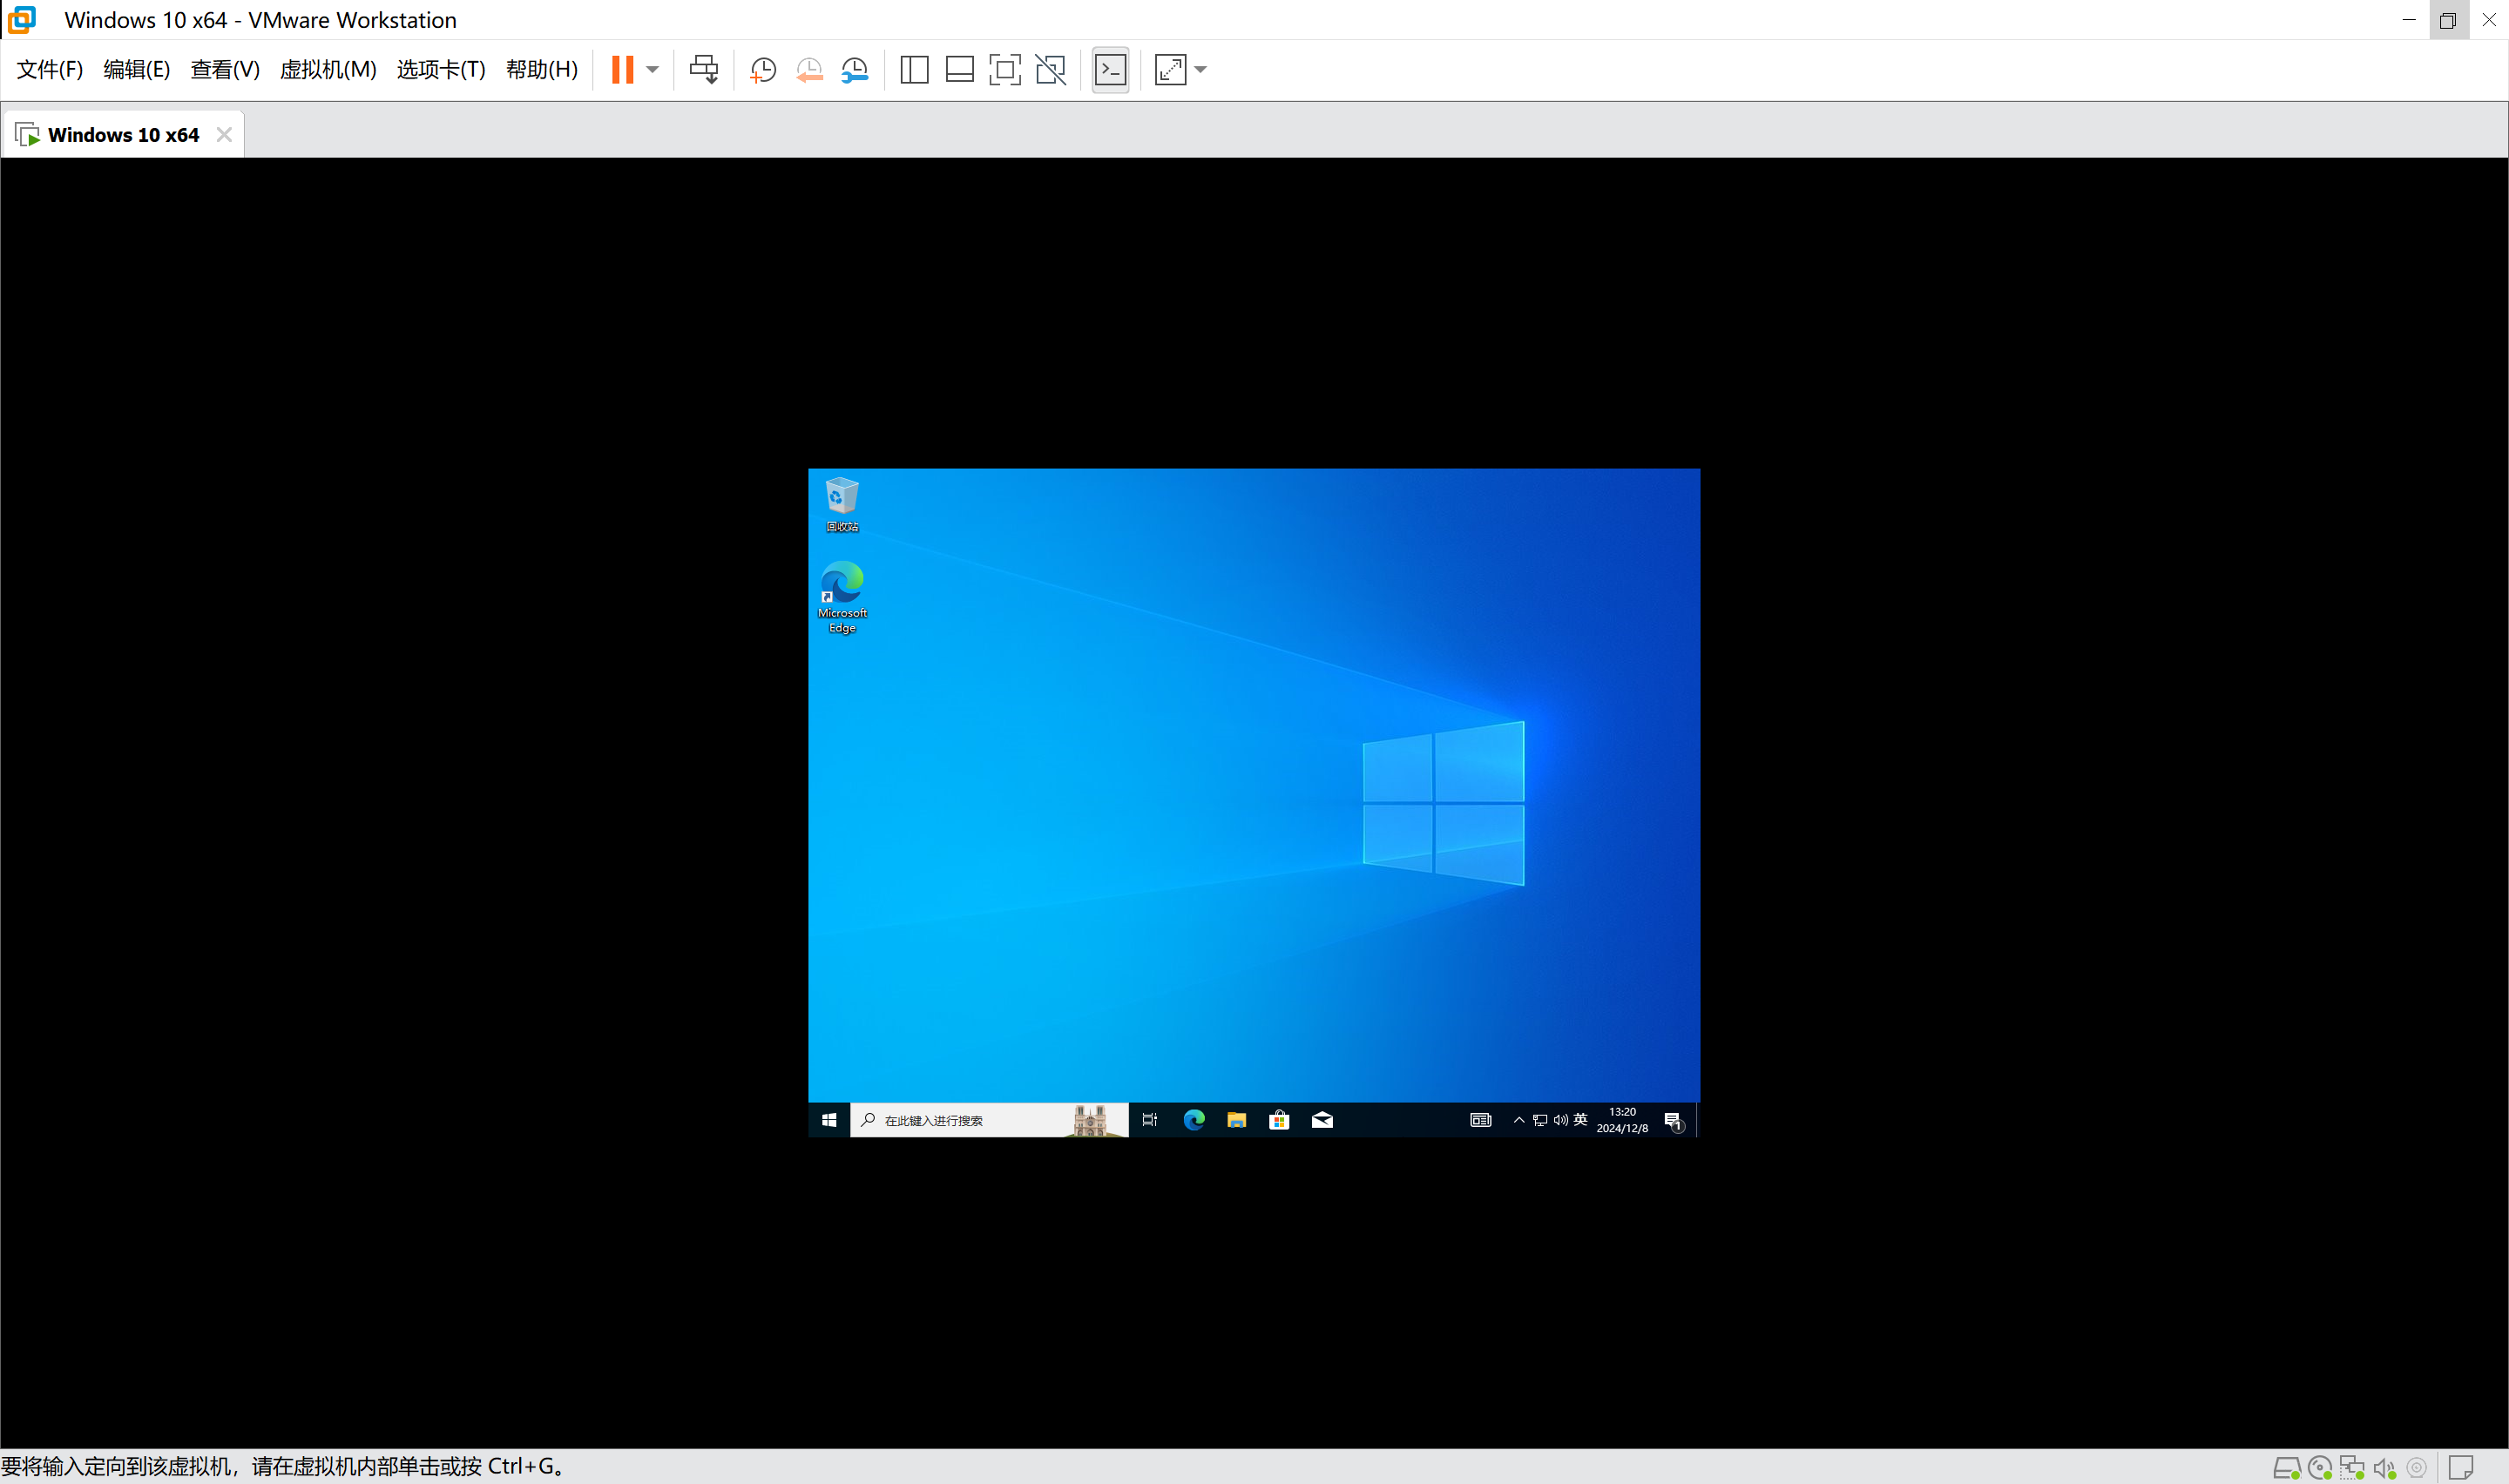Click the CD/DVD drive status icon
Screen dimensions: 2509x1484
(x=2319, y=1467)
